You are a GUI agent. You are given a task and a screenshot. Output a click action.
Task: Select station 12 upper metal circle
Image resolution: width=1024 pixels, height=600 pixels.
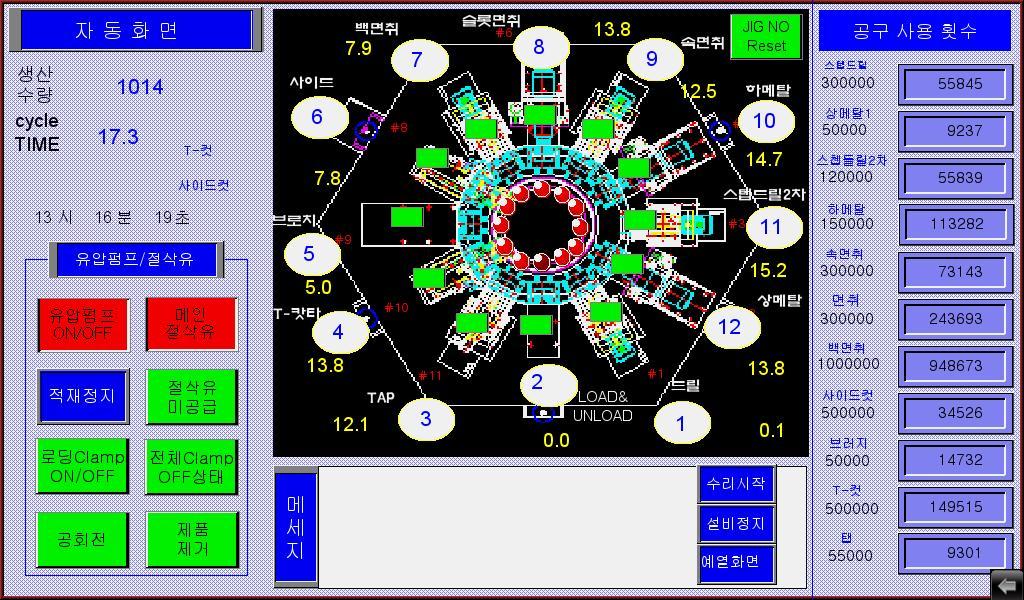[732, 327]
